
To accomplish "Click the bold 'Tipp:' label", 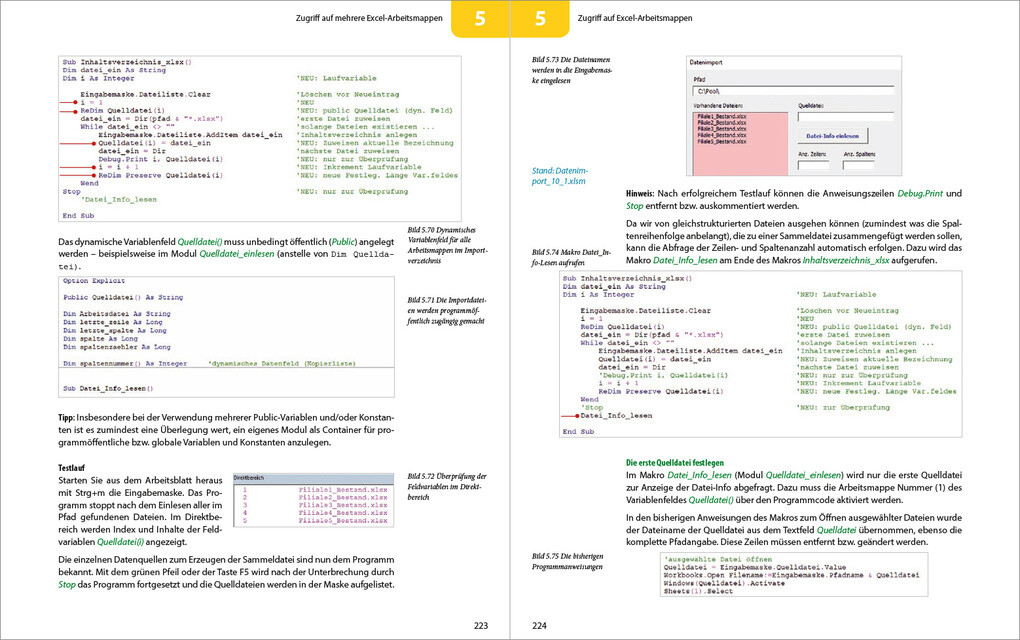I will [x=66, y=418].
